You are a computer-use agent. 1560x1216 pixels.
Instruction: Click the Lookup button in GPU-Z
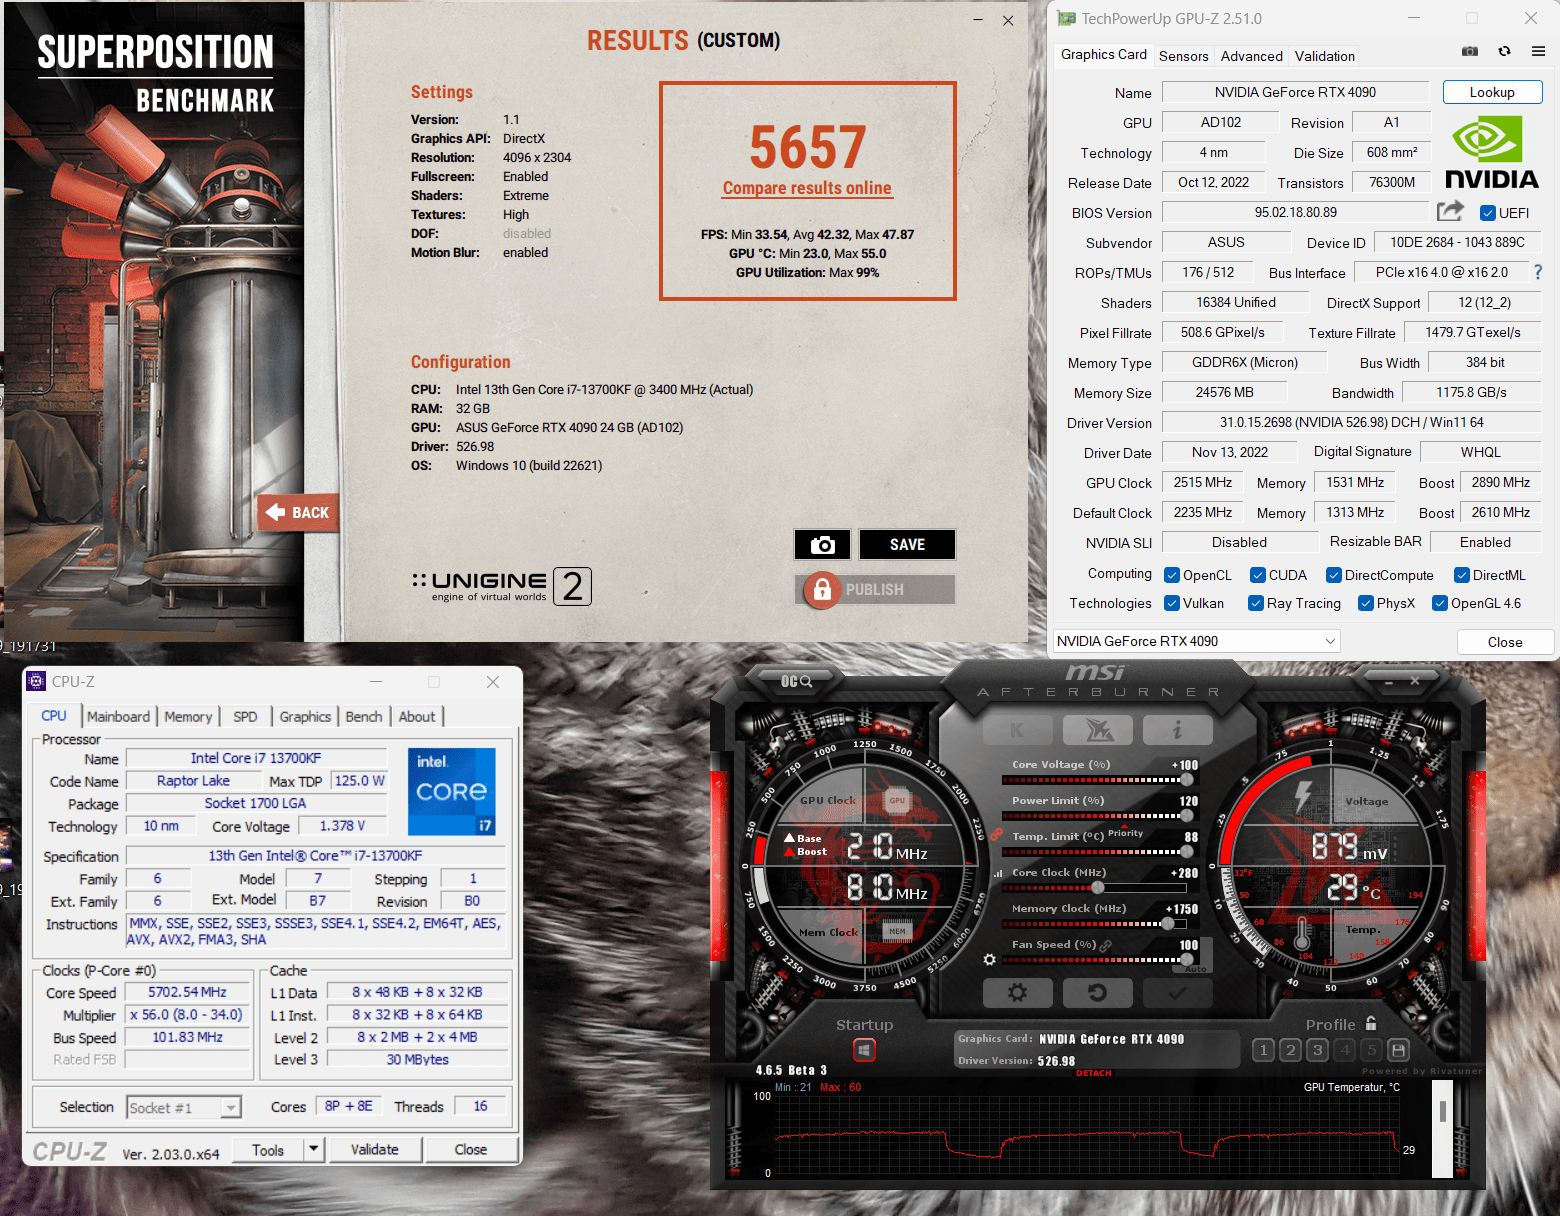click(1492, 92)
